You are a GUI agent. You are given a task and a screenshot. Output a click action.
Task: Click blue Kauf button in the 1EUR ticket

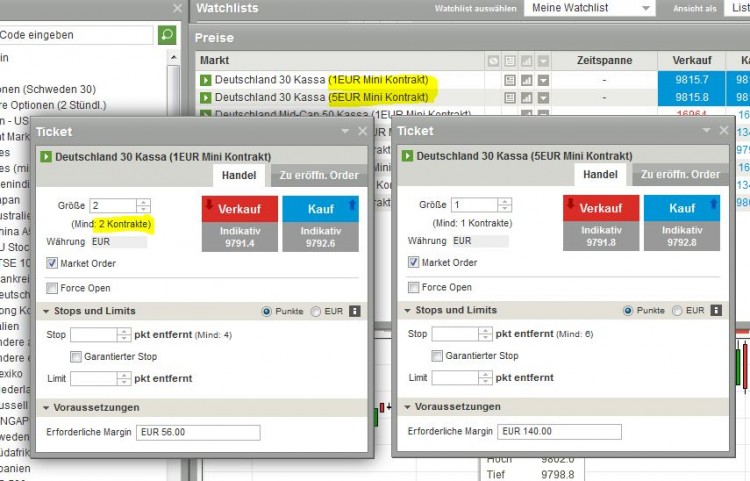320,209
